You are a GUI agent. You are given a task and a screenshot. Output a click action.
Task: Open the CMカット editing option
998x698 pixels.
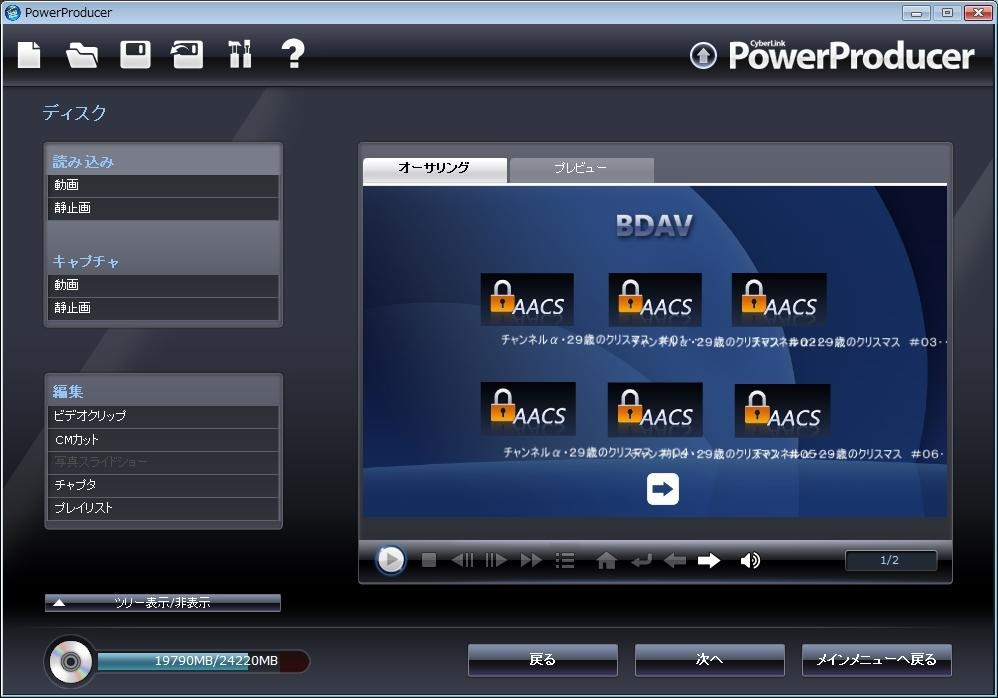163,439
